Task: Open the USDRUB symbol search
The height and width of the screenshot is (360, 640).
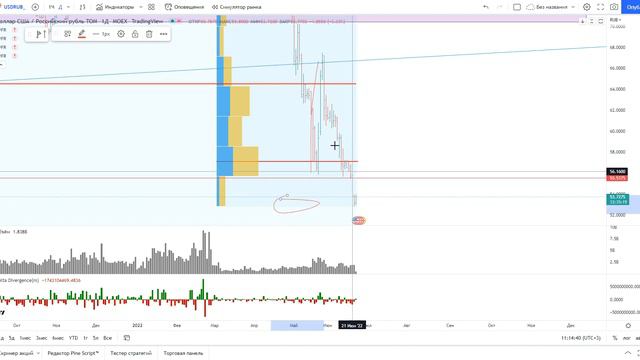Action: pos(13,7)
